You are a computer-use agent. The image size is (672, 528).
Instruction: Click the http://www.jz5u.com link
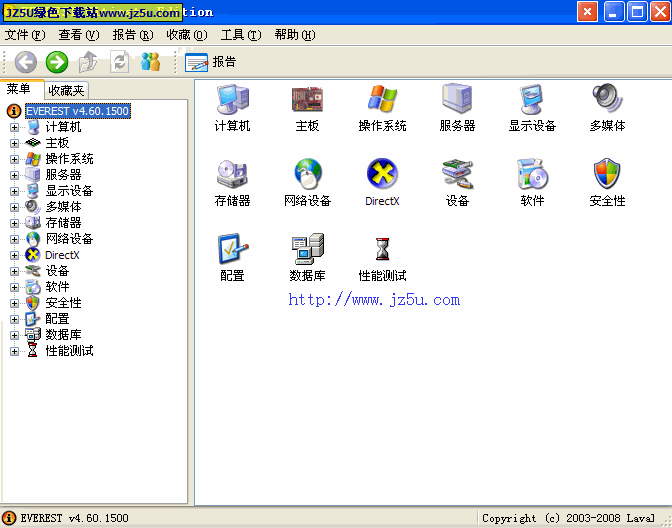(374, 300)
